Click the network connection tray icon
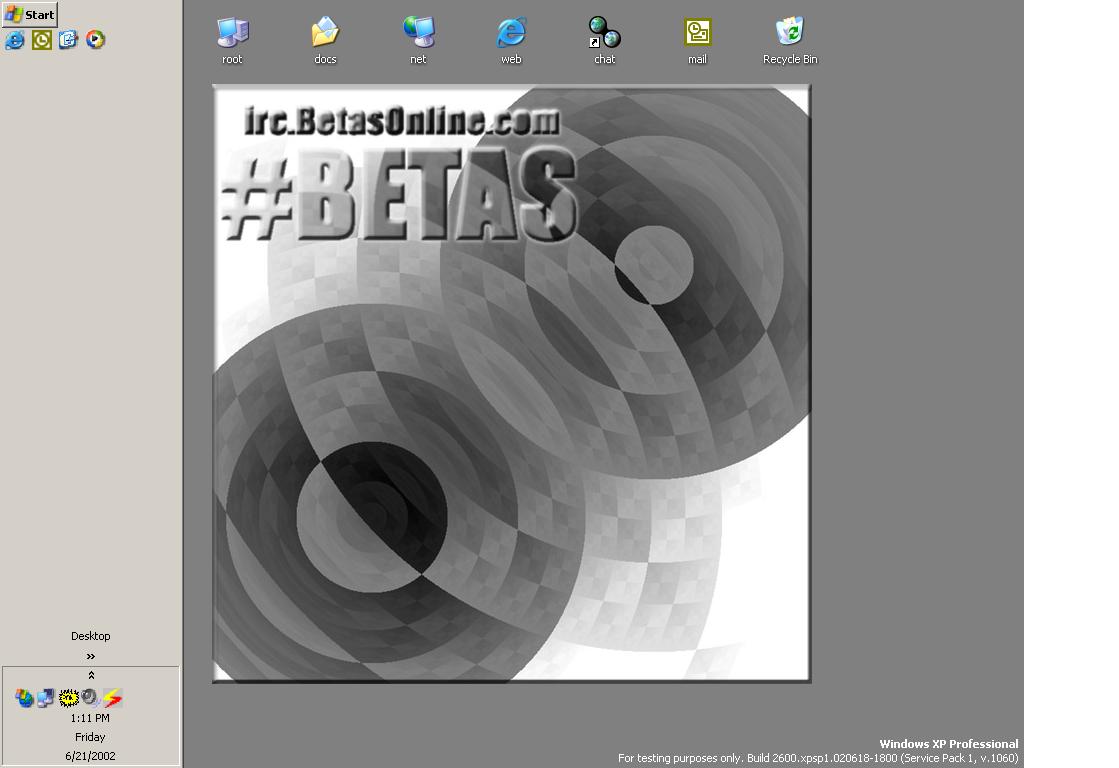This screenshot has height=768, width=1119. (46, 698)
